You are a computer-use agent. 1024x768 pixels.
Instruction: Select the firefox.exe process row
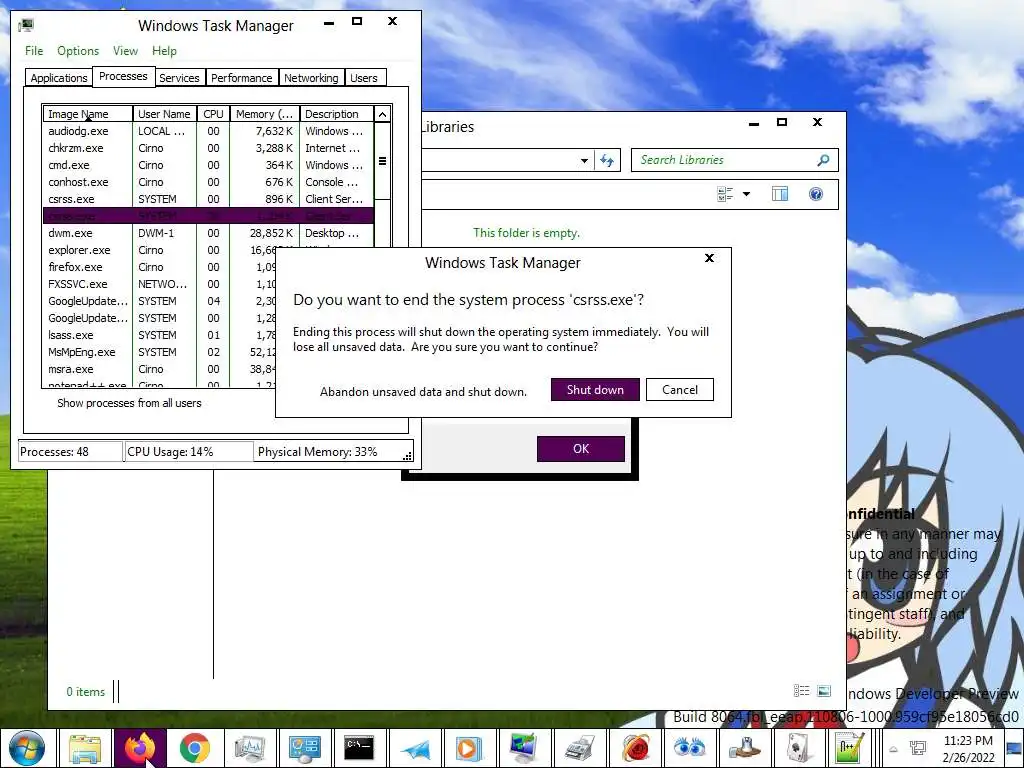point(159,267)
